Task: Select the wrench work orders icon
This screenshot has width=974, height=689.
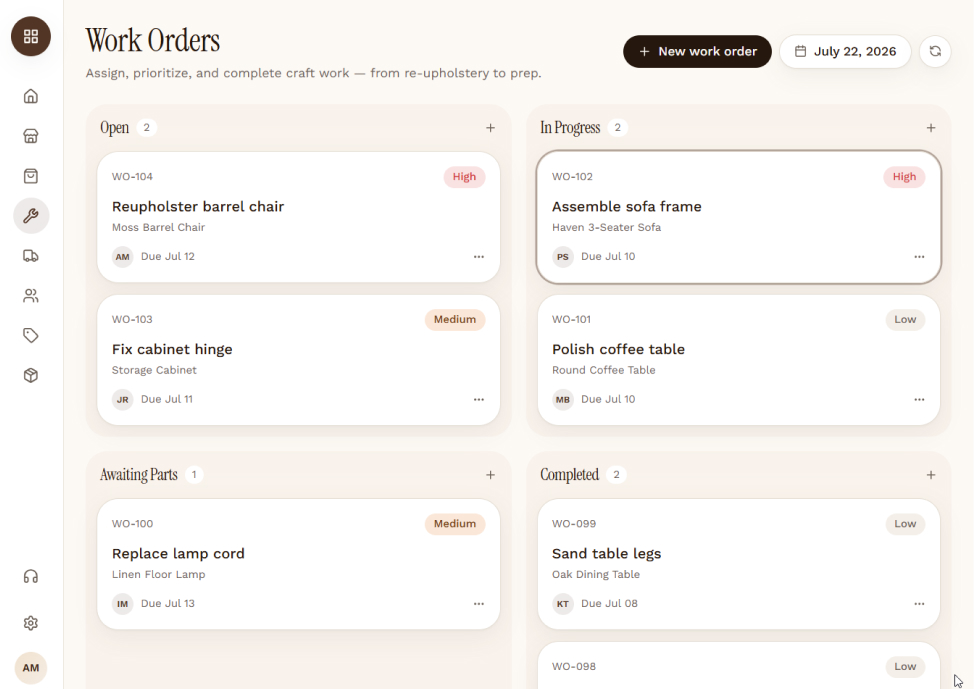Action: click(31, 216)
